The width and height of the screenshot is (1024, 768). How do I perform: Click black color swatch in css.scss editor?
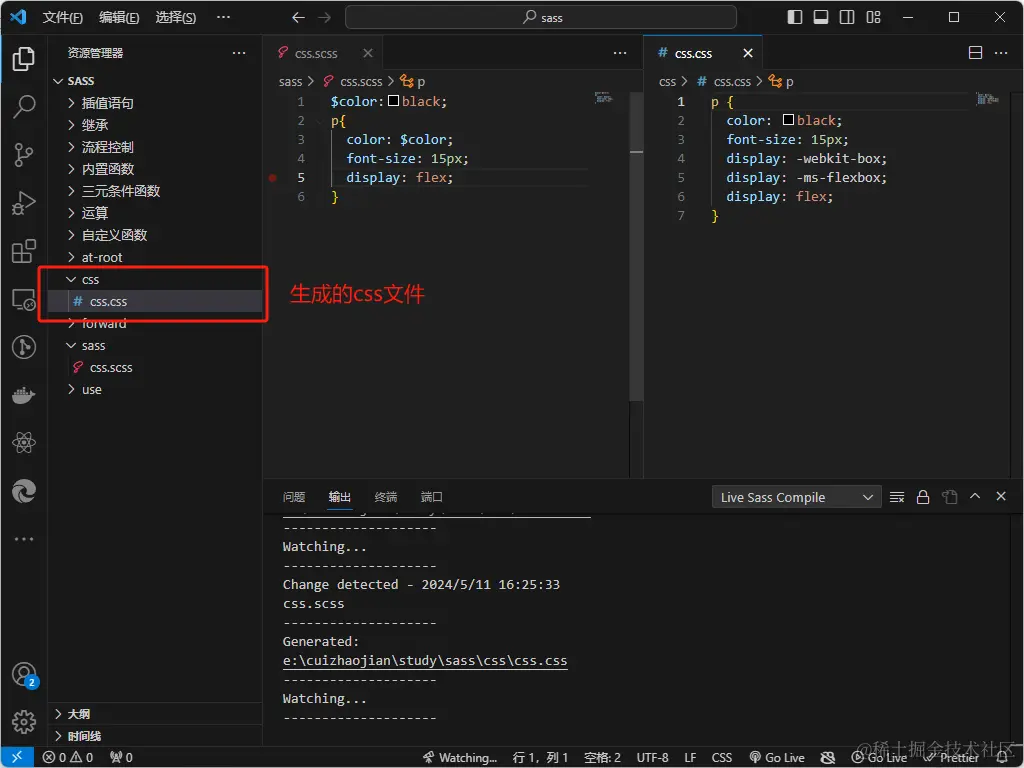pos(393,101)
